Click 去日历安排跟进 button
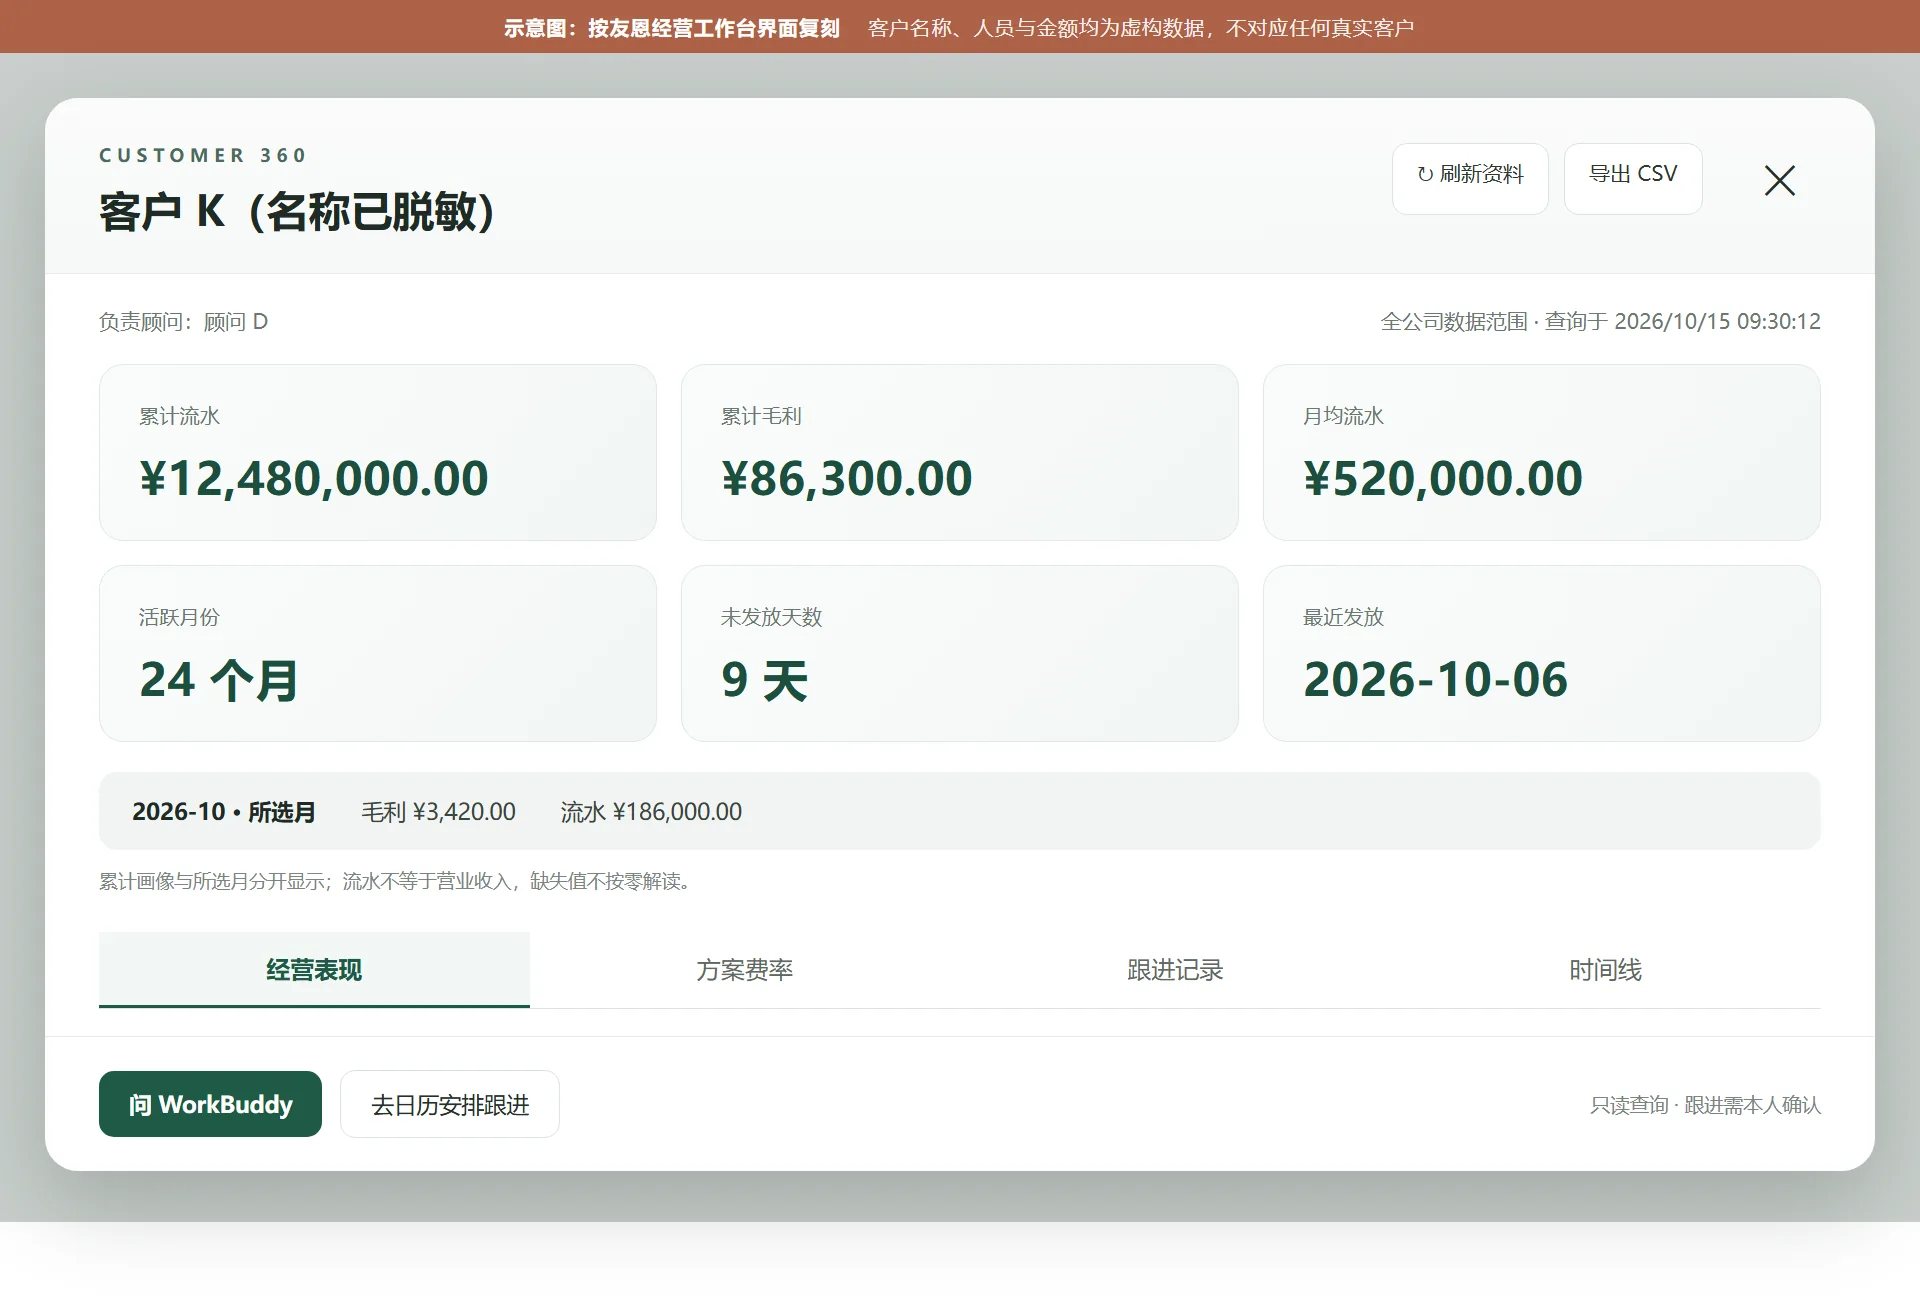 pyautogui.click(x=450, y=1104)
